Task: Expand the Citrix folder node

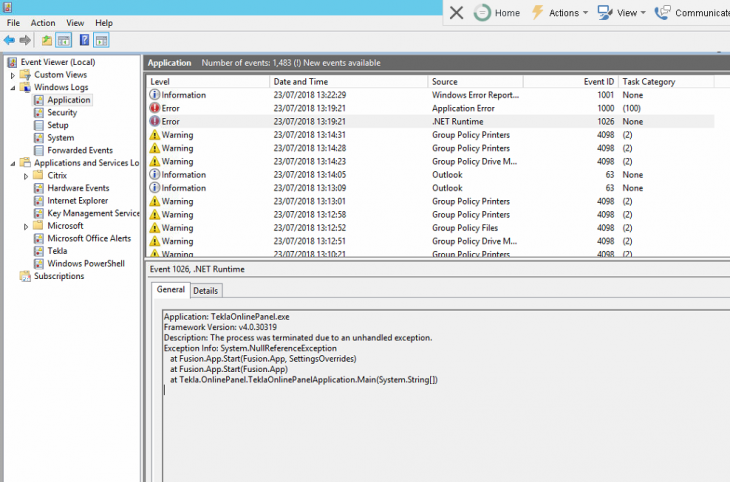Action: 26,176
